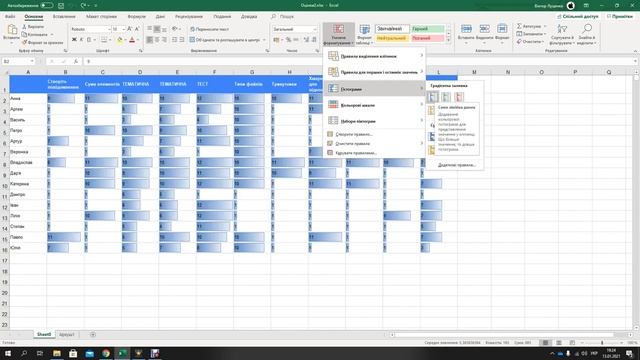This screenshot has height=360, width=640.
Task: Delete cells button in Cells group
Action: click(484, 33)
